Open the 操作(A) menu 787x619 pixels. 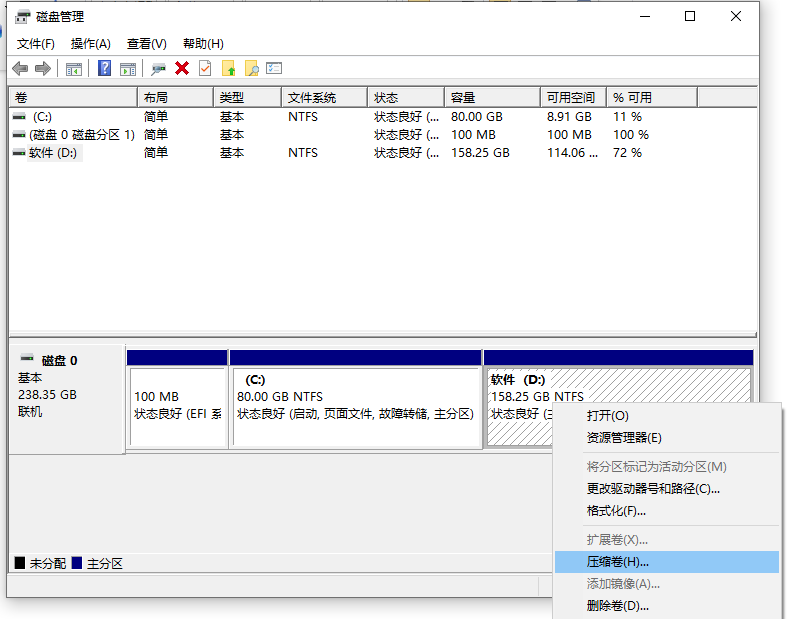[90, 44]
